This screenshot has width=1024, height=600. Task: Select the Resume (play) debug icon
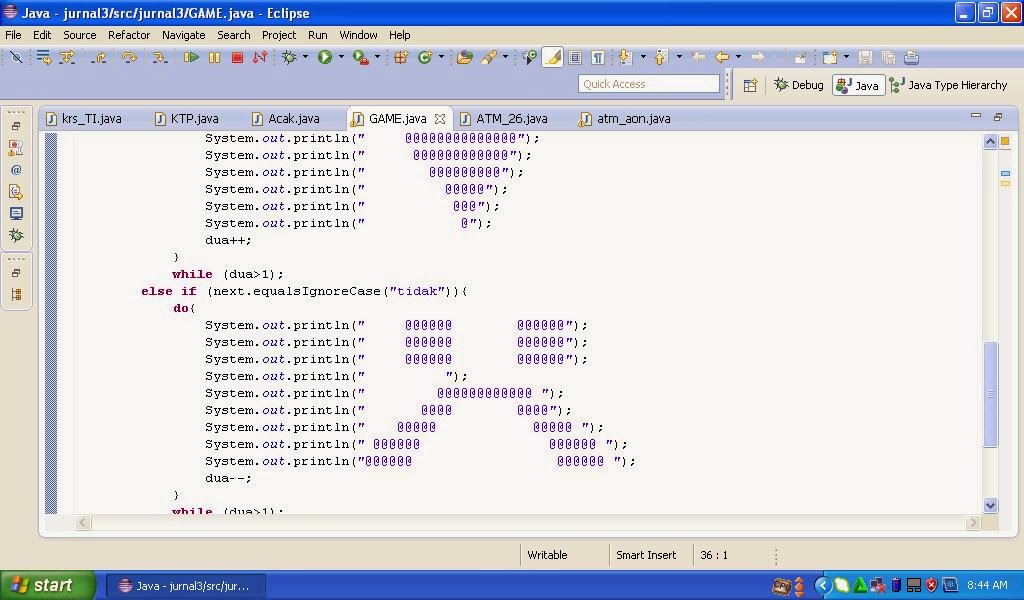coord(193,58)
